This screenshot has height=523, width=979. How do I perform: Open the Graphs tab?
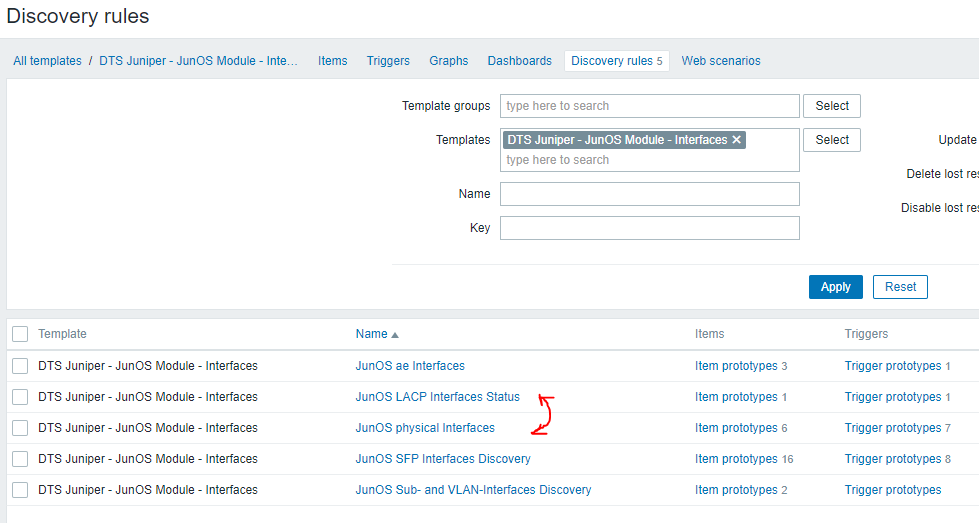449,61
